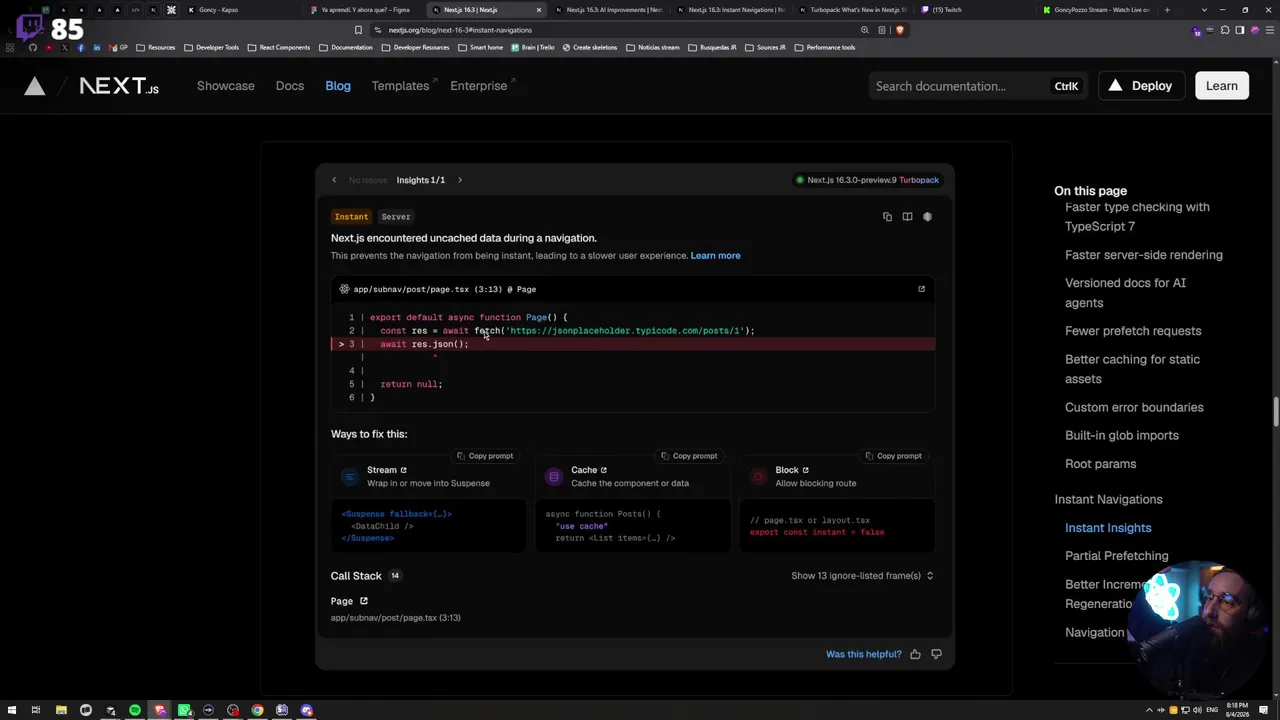Jump to Built-in glob imports section
The image size is (1280, 720).
pos(1122,436)
